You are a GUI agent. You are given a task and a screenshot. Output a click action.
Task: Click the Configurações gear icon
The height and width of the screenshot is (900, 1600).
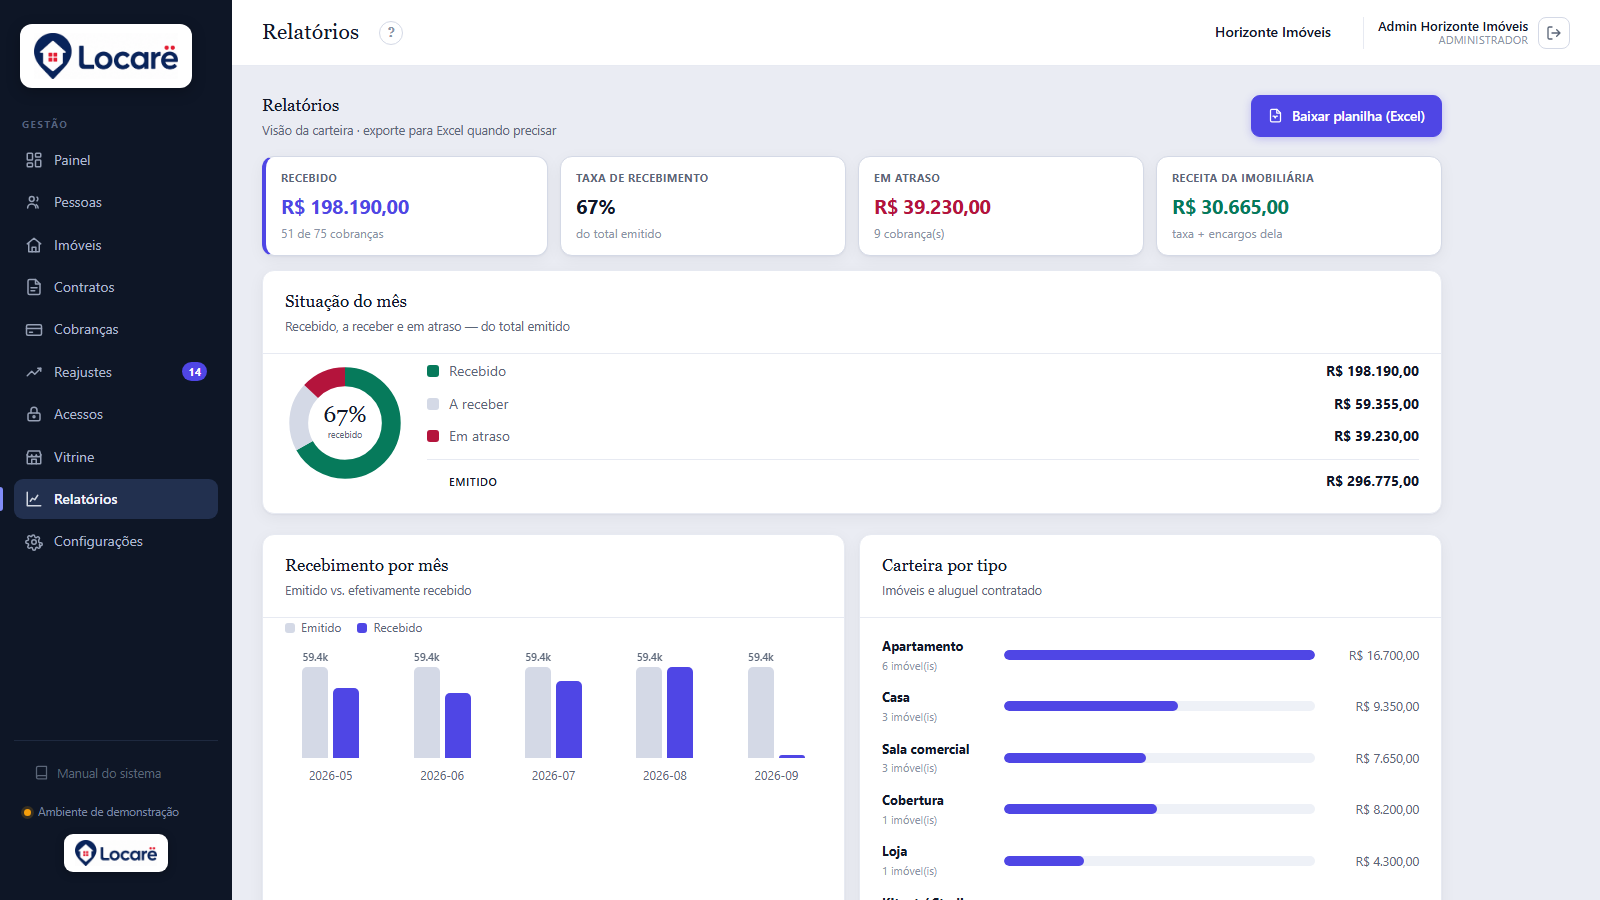(34, 541)
